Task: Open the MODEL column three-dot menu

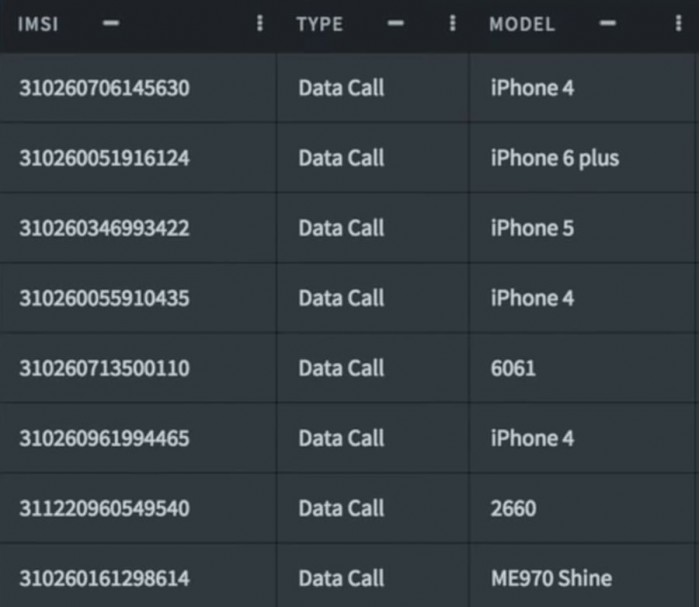Action: (679, 23)
